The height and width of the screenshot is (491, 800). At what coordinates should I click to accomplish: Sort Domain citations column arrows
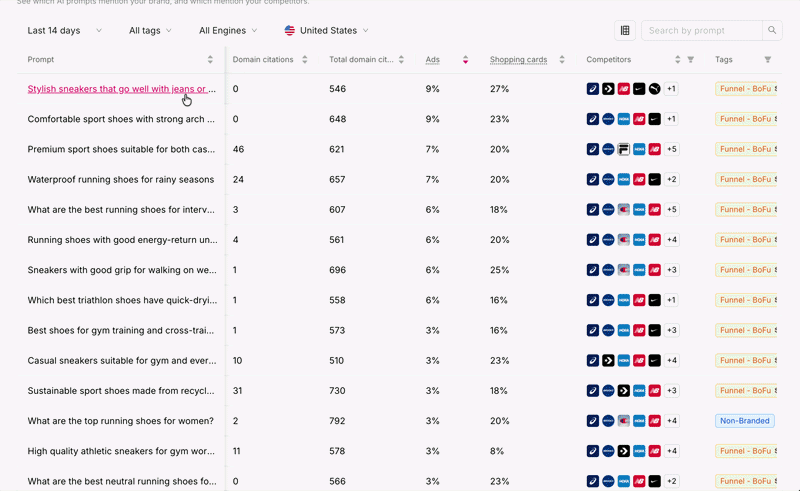pos(305,60)
